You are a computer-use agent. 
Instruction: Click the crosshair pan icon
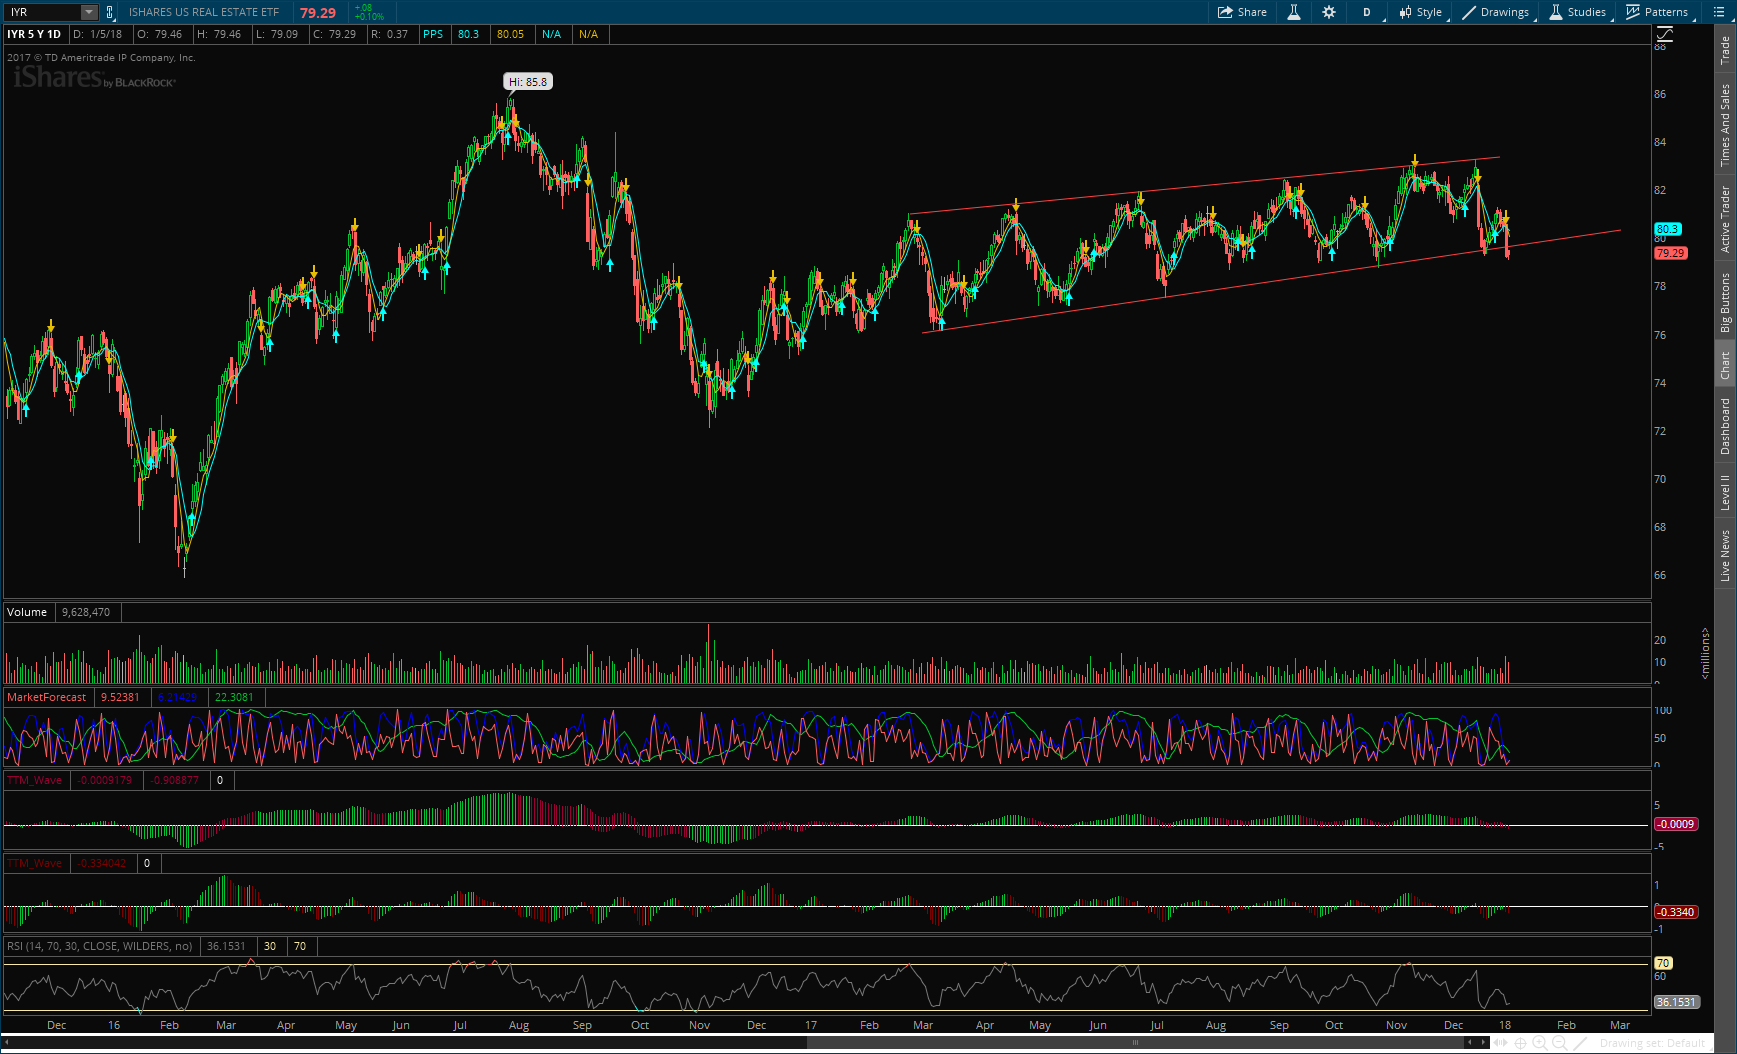click(1521, 1043)
